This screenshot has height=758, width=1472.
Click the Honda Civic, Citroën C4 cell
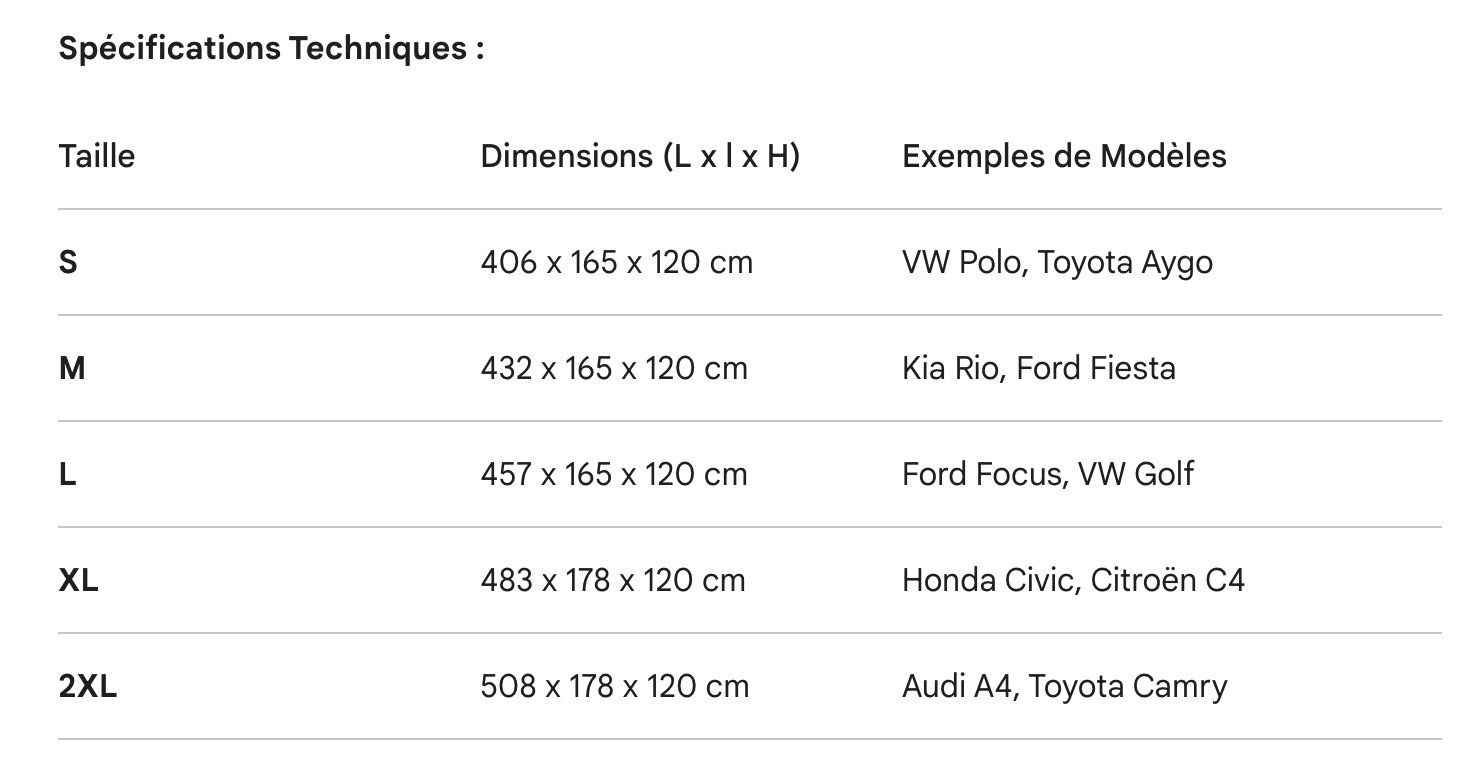point(1074,581)
